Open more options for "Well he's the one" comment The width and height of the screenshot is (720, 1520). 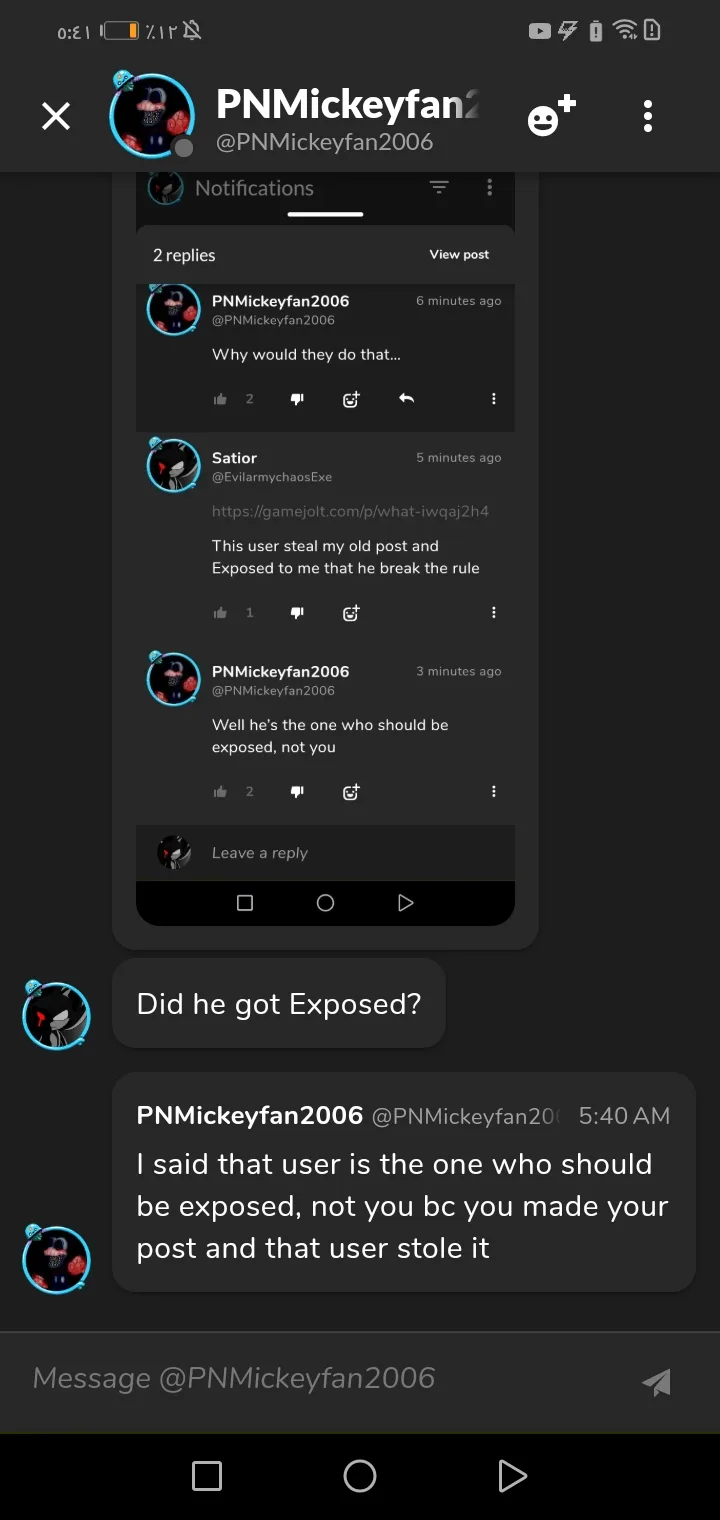(x=493, y=791)
